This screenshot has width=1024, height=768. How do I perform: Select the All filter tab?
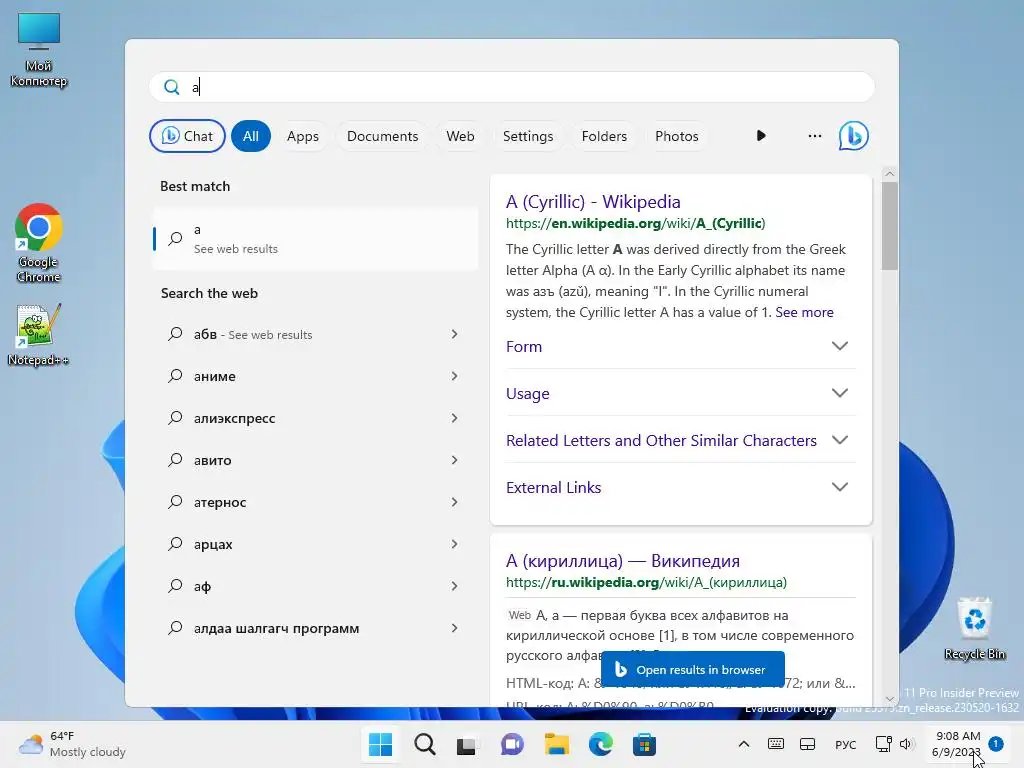tap(251, 136)
